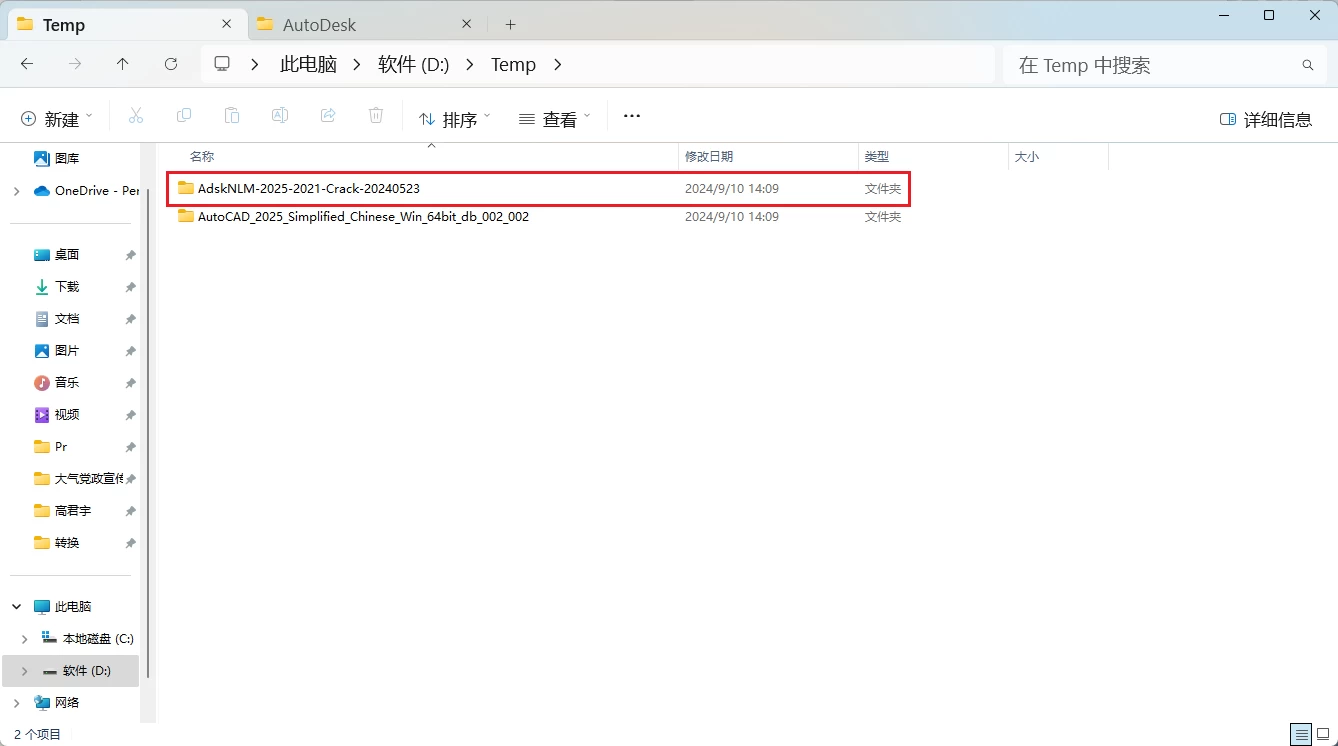Expand the 软件 (D:) node
The width and height of the screenshot is (1338, 746).
(x=25, y=671)
